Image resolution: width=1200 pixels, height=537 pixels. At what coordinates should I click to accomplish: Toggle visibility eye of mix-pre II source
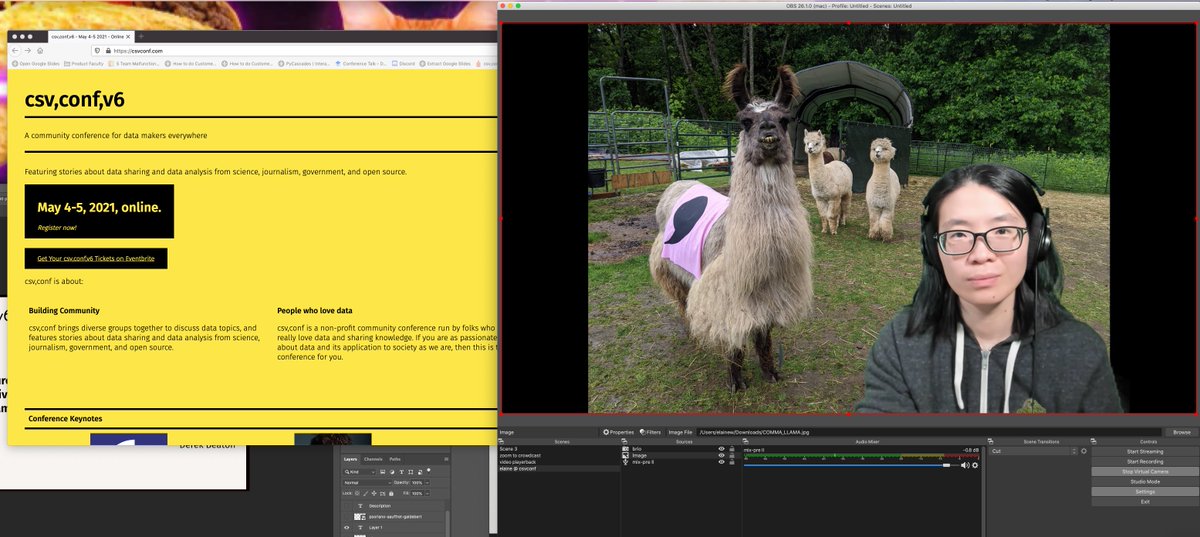click(x=721, y=462)
